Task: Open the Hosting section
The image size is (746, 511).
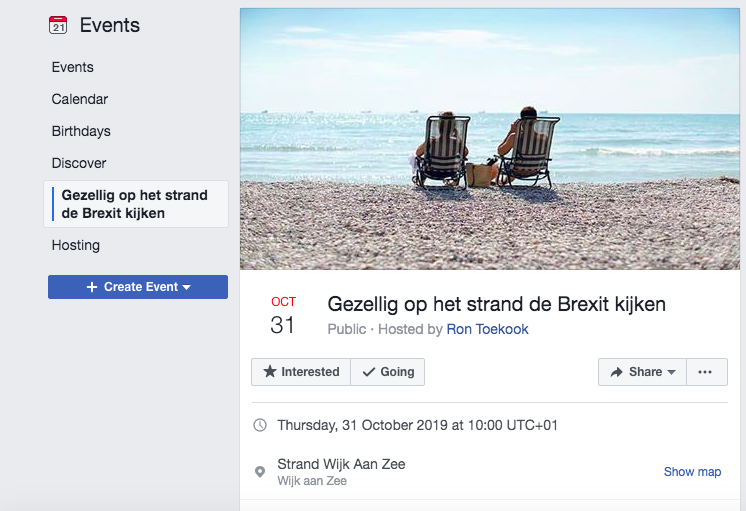Action: point(76,245)
